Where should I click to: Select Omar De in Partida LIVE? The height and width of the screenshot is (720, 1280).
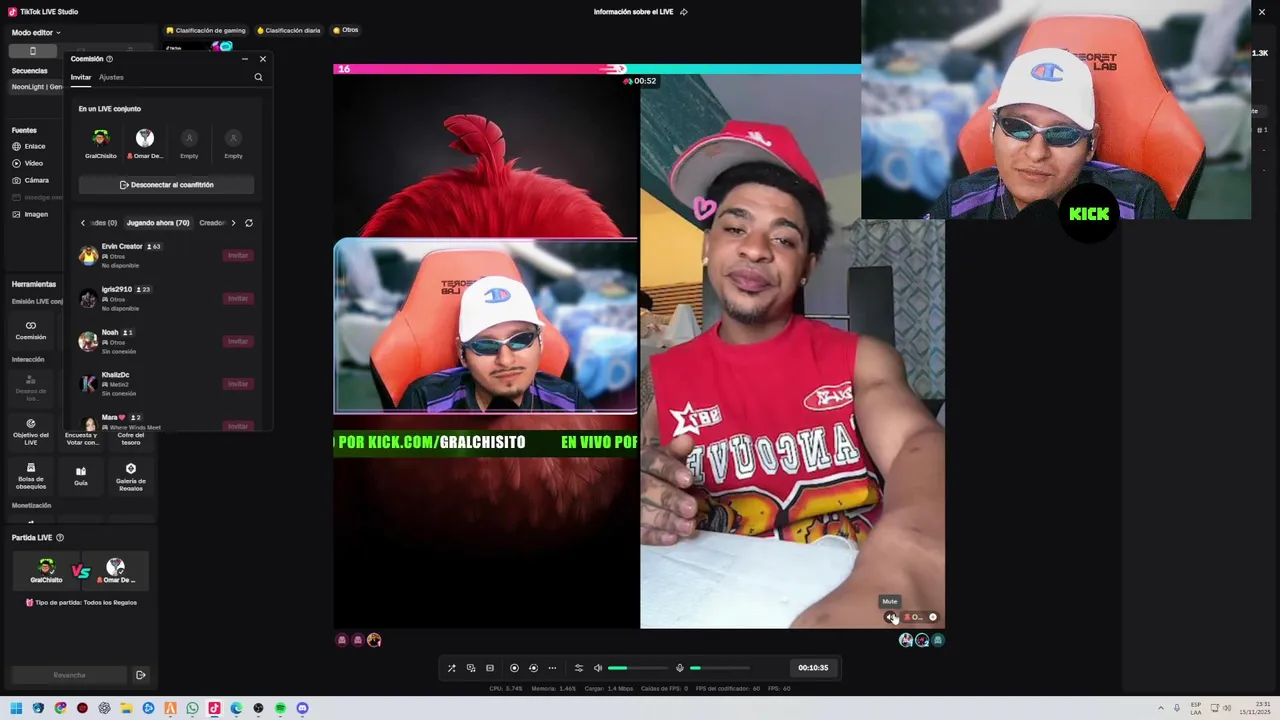pos(116,571)
